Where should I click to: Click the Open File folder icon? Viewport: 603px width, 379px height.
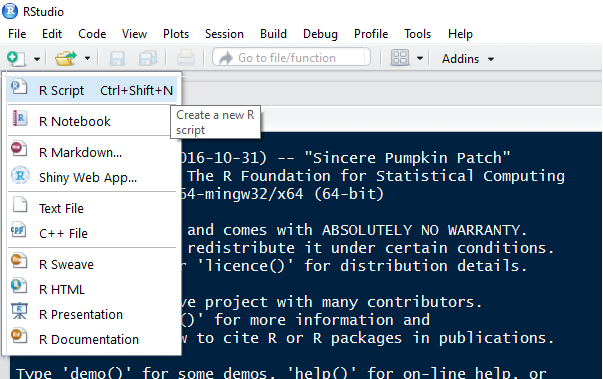point(66,58)
